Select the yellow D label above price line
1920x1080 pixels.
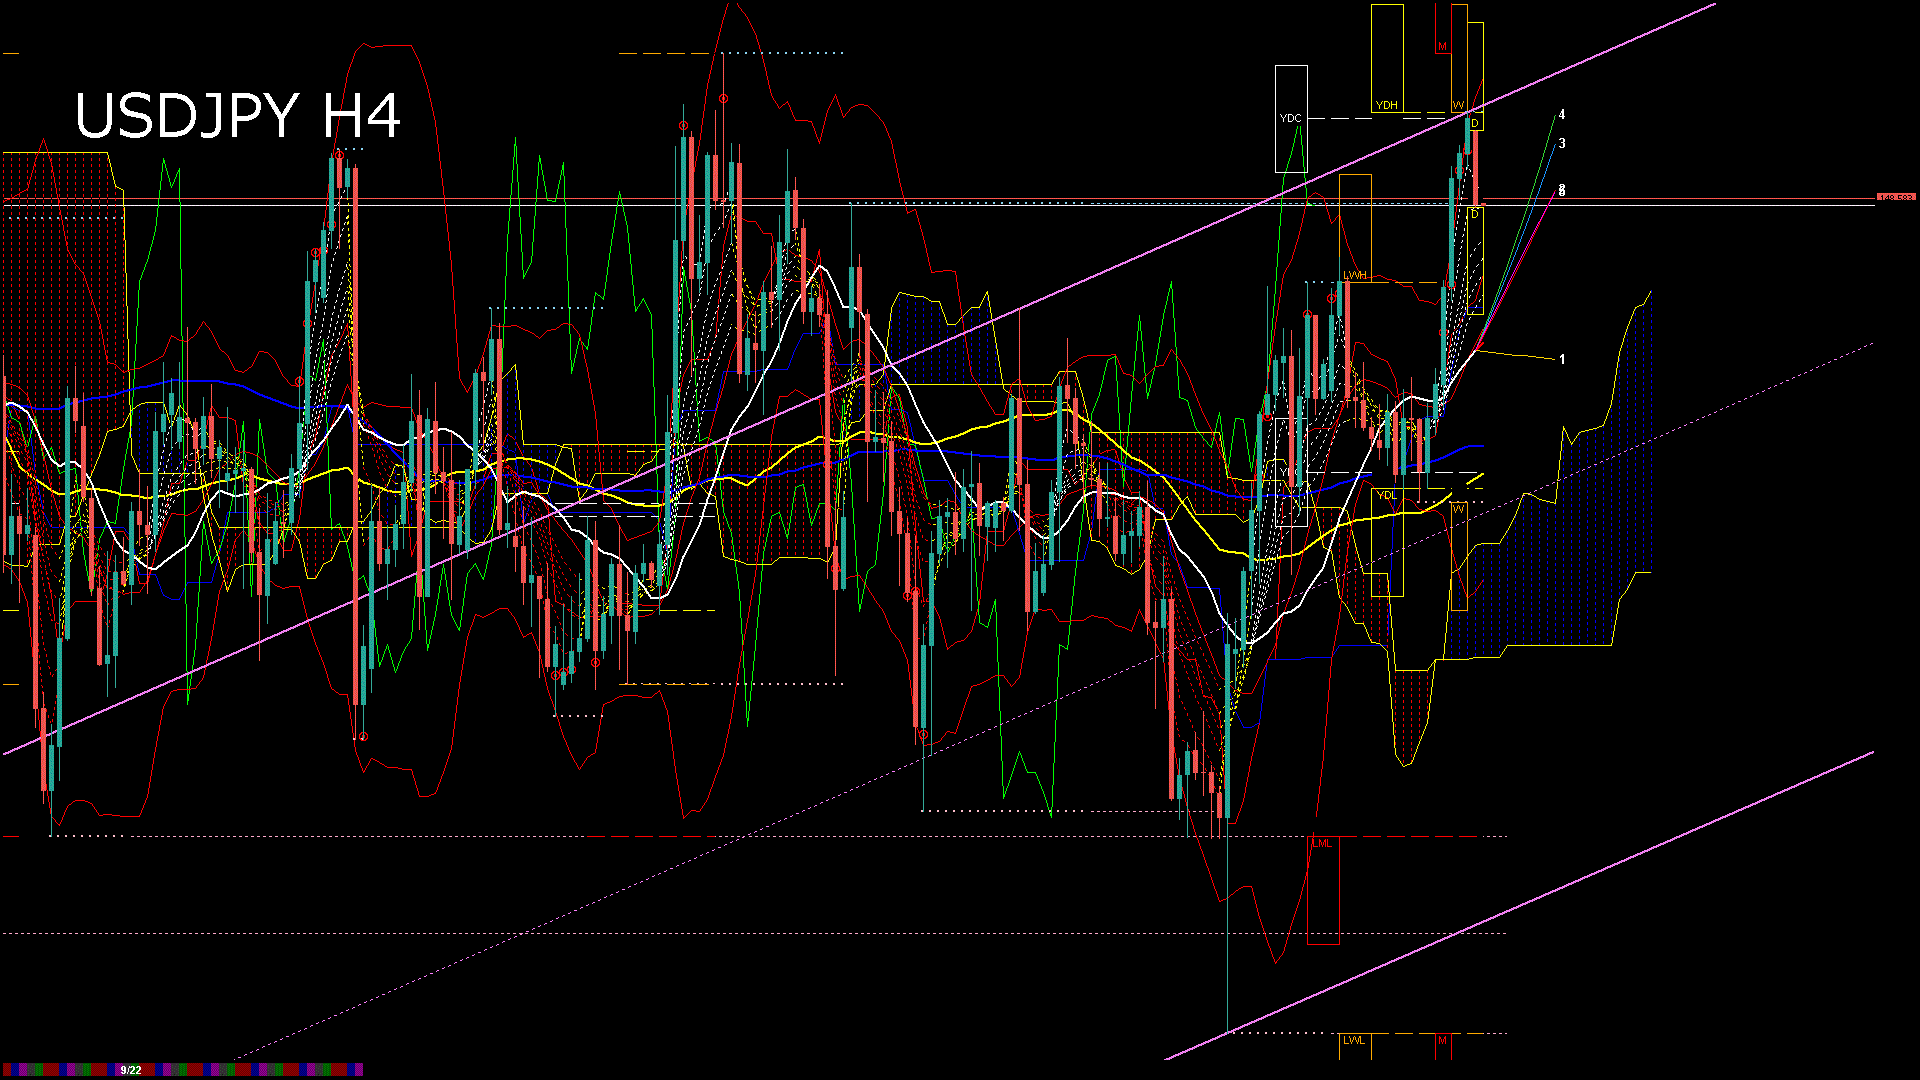point(1475,123)
